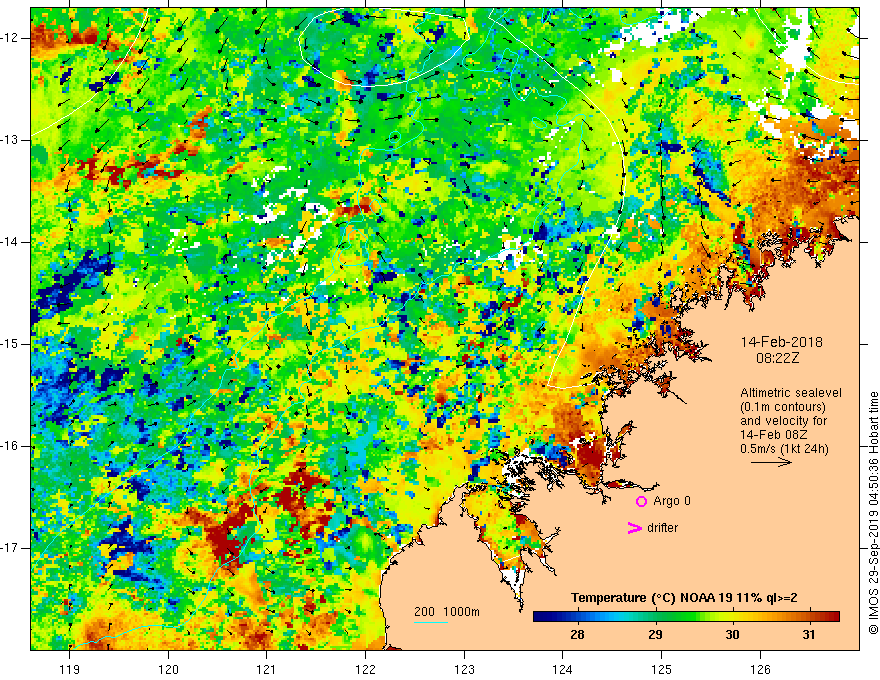Click the 'Temperature (°C) NOAA 19 11% ql>=2' title
This screenshot has width=880, height=680.
pyautogui.click(x=684, y=598)
